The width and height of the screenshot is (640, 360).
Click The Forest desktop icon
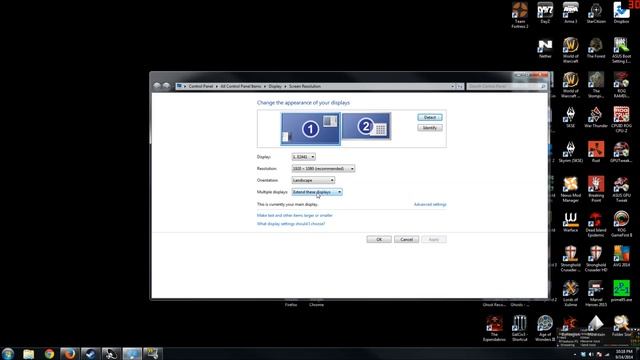point(596,48)
